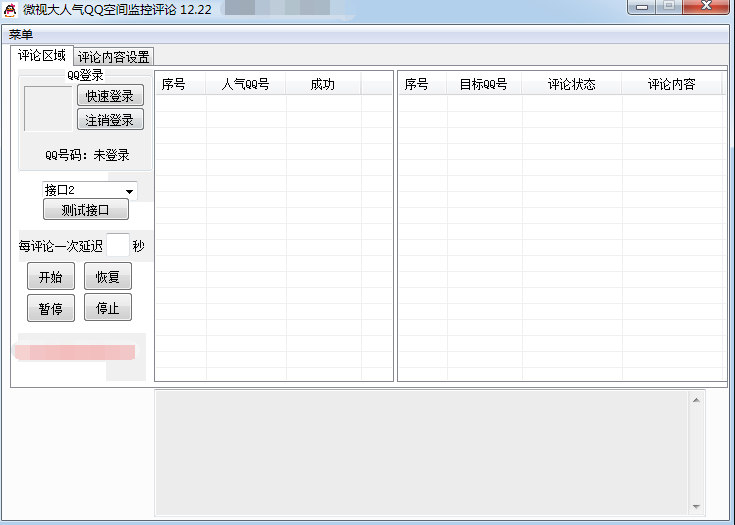735x525 pixels.
Task: Click the left table 序号 column header
Action: 180,84
